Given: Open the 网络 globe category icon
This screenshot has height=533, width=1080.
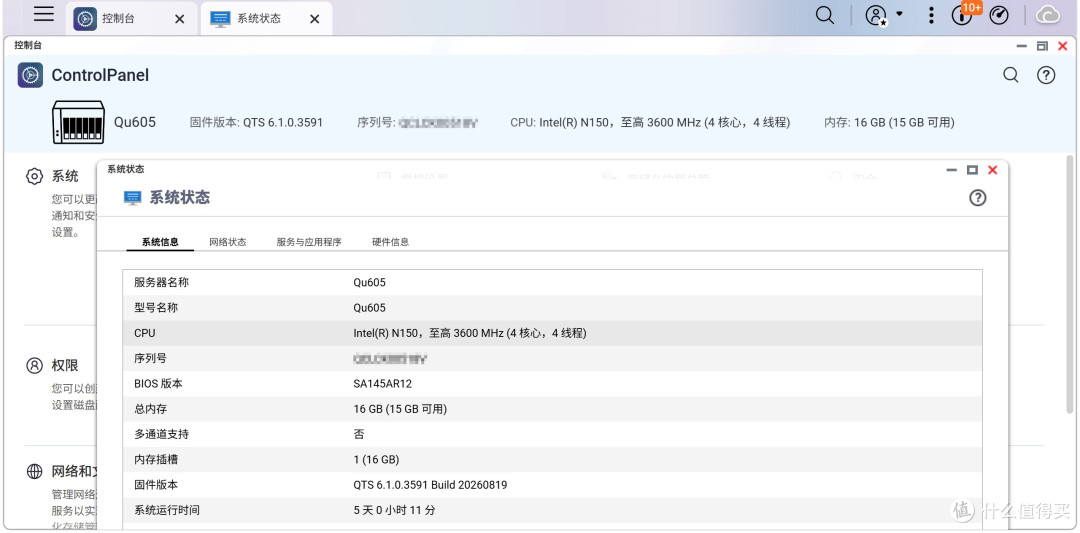Looking at the screenshot, I should (x=34, y=472).
